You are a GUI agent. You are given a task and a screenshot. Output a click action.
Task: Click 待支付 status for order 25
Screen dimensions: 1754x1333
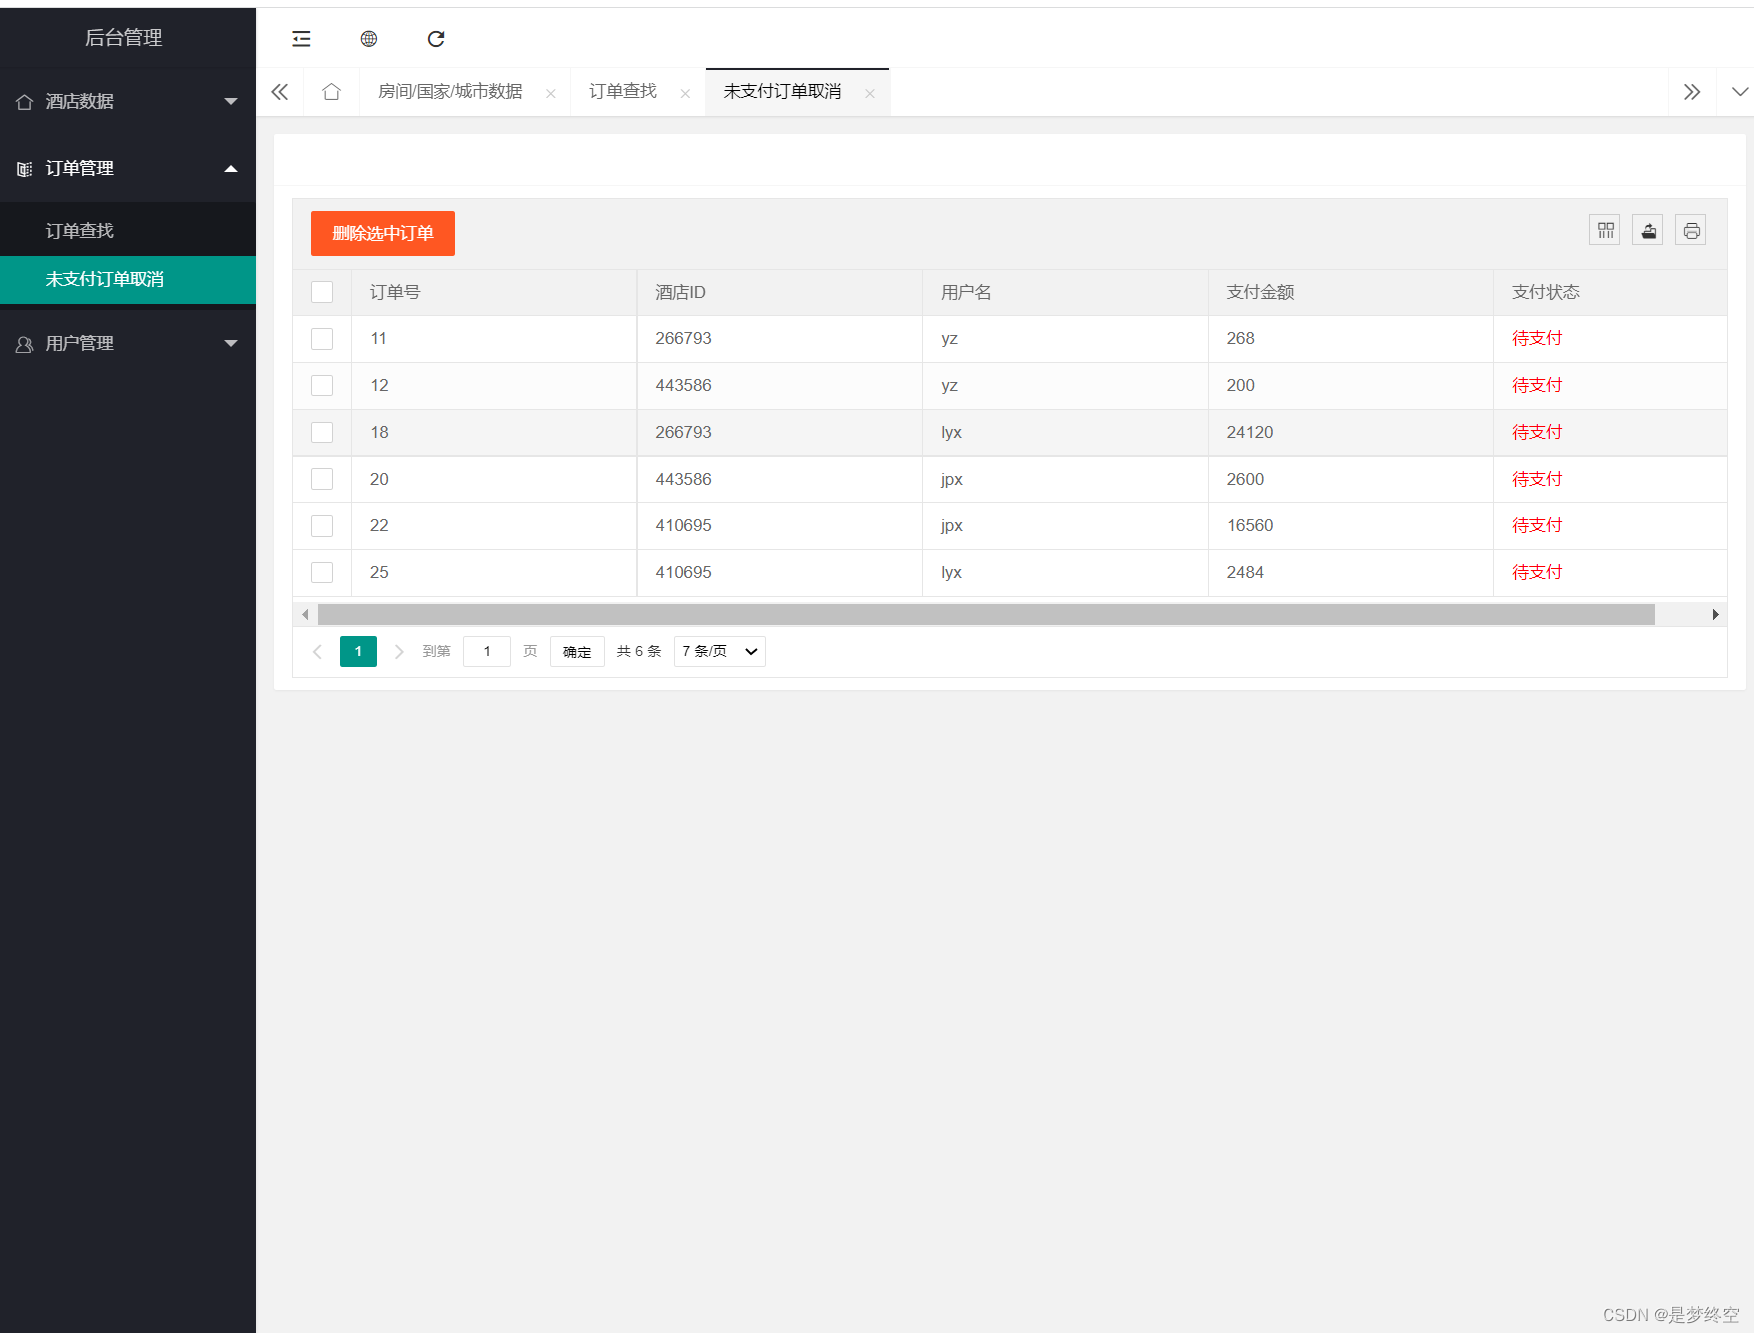[x=1537, y=572]
